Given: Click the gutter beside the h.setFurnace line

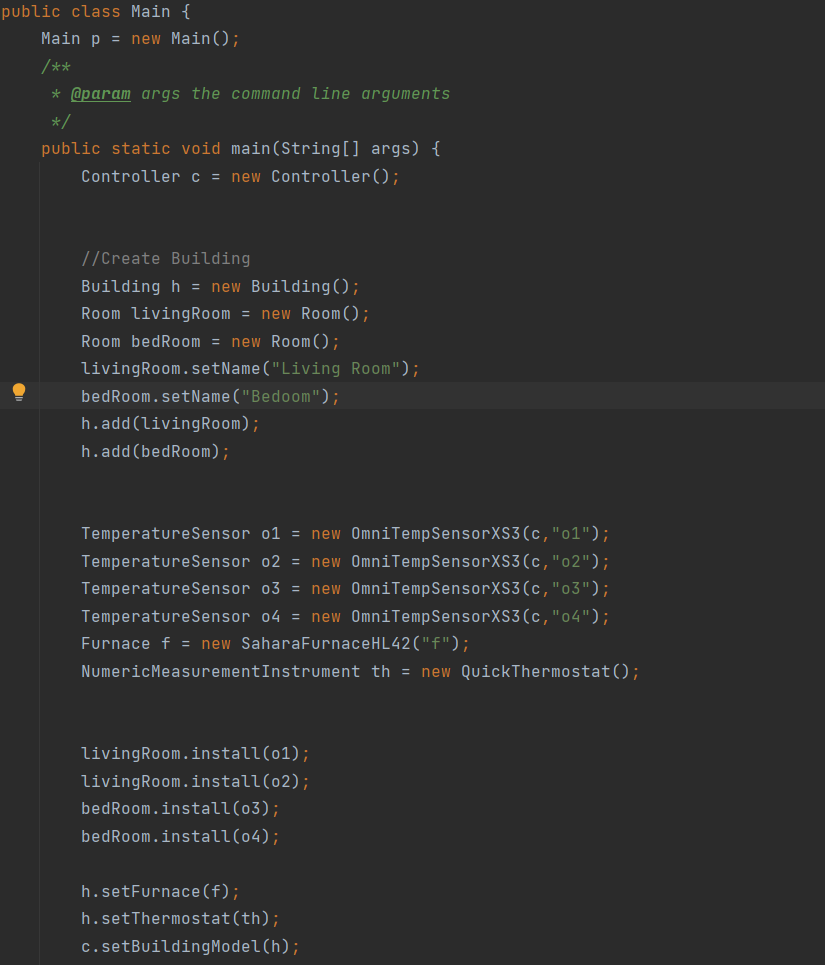Looking at the screenshot, I should [x=18, y=891].
